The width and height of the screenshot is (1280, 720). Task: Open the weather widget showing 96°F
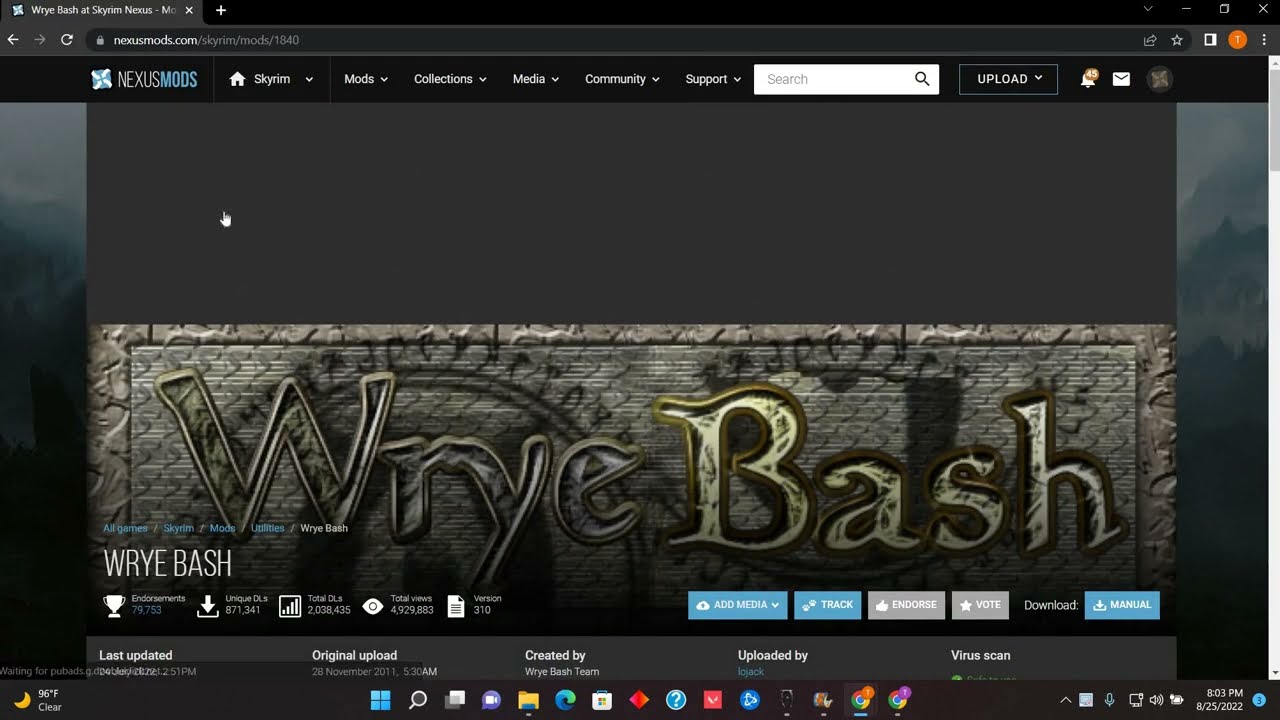(x=38, y=700)
